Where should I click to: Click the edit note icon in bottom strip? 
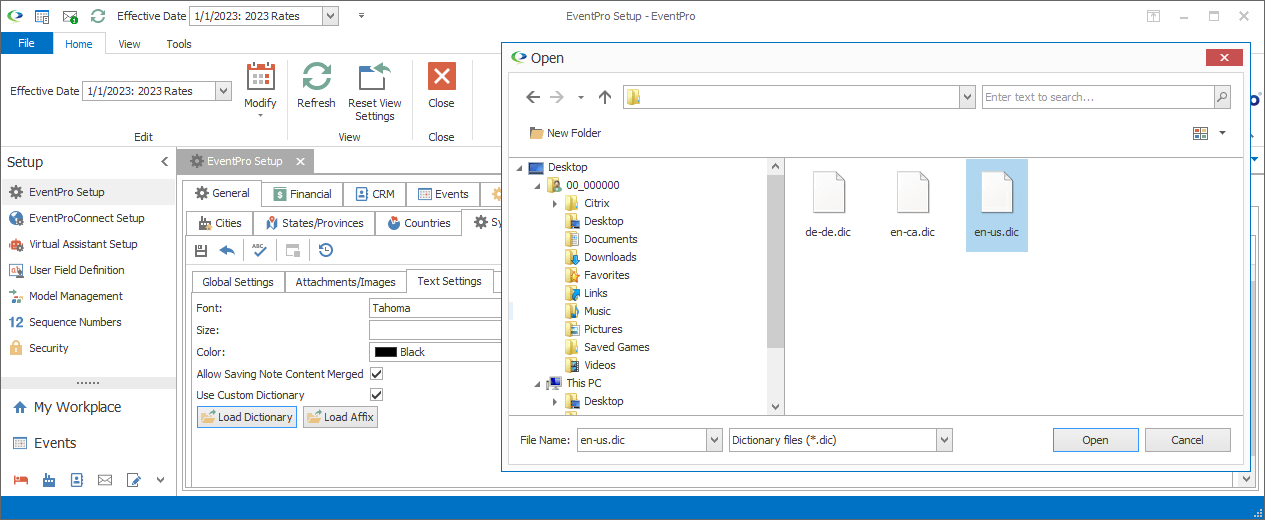click(x=134, y=480)
